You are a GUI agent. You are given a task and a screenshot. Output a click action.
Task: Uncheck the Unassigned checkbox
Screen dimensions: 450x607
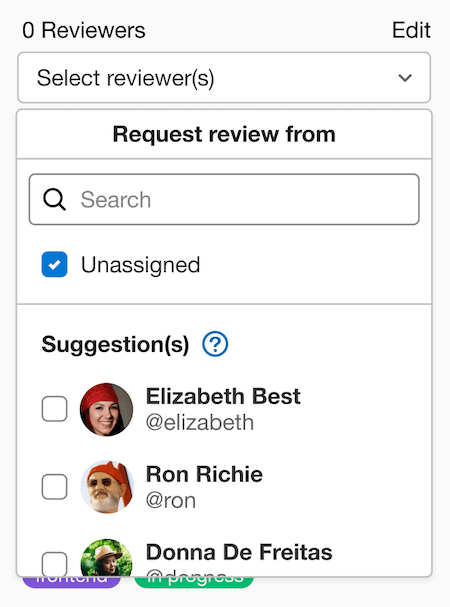54,264
